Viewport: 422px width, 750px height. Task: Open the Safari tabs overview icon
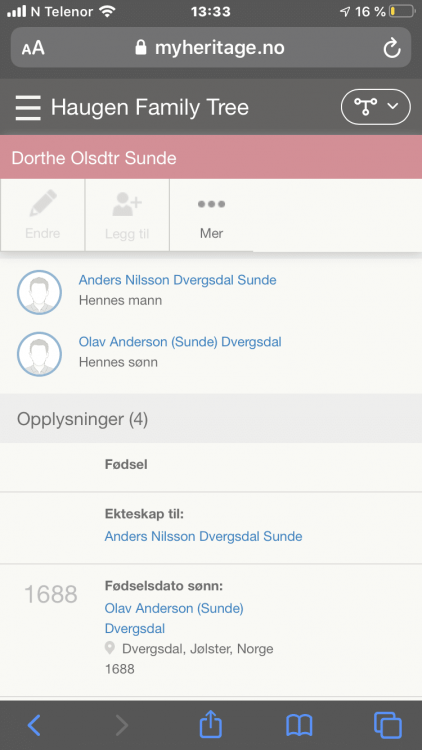pos(388,725)
